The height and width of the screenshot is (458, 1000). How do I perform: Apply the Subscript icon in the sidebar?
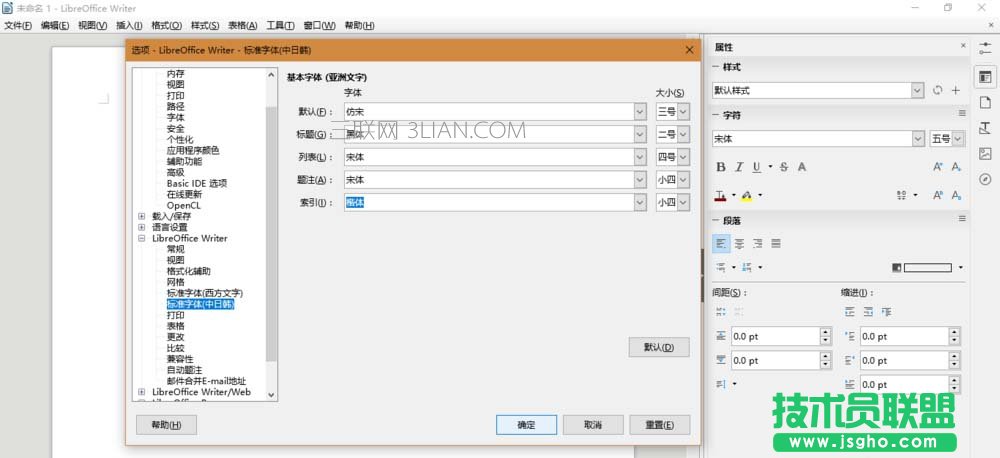(956, 195)
